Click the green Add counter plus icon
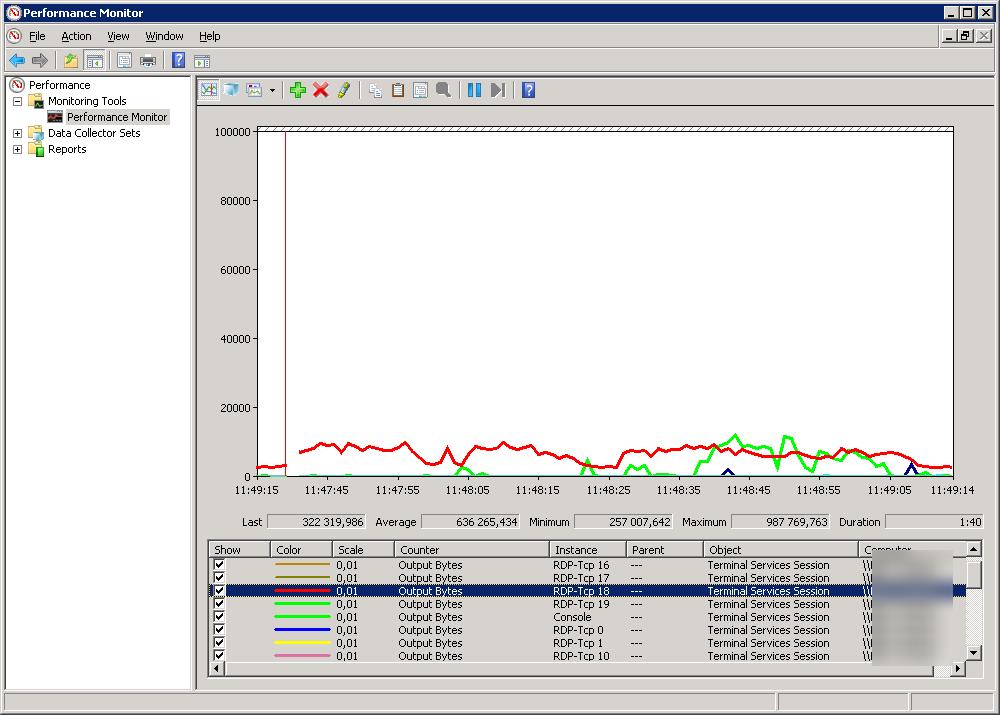Viewport: 1000px width, 715px height. click(297, 90)
